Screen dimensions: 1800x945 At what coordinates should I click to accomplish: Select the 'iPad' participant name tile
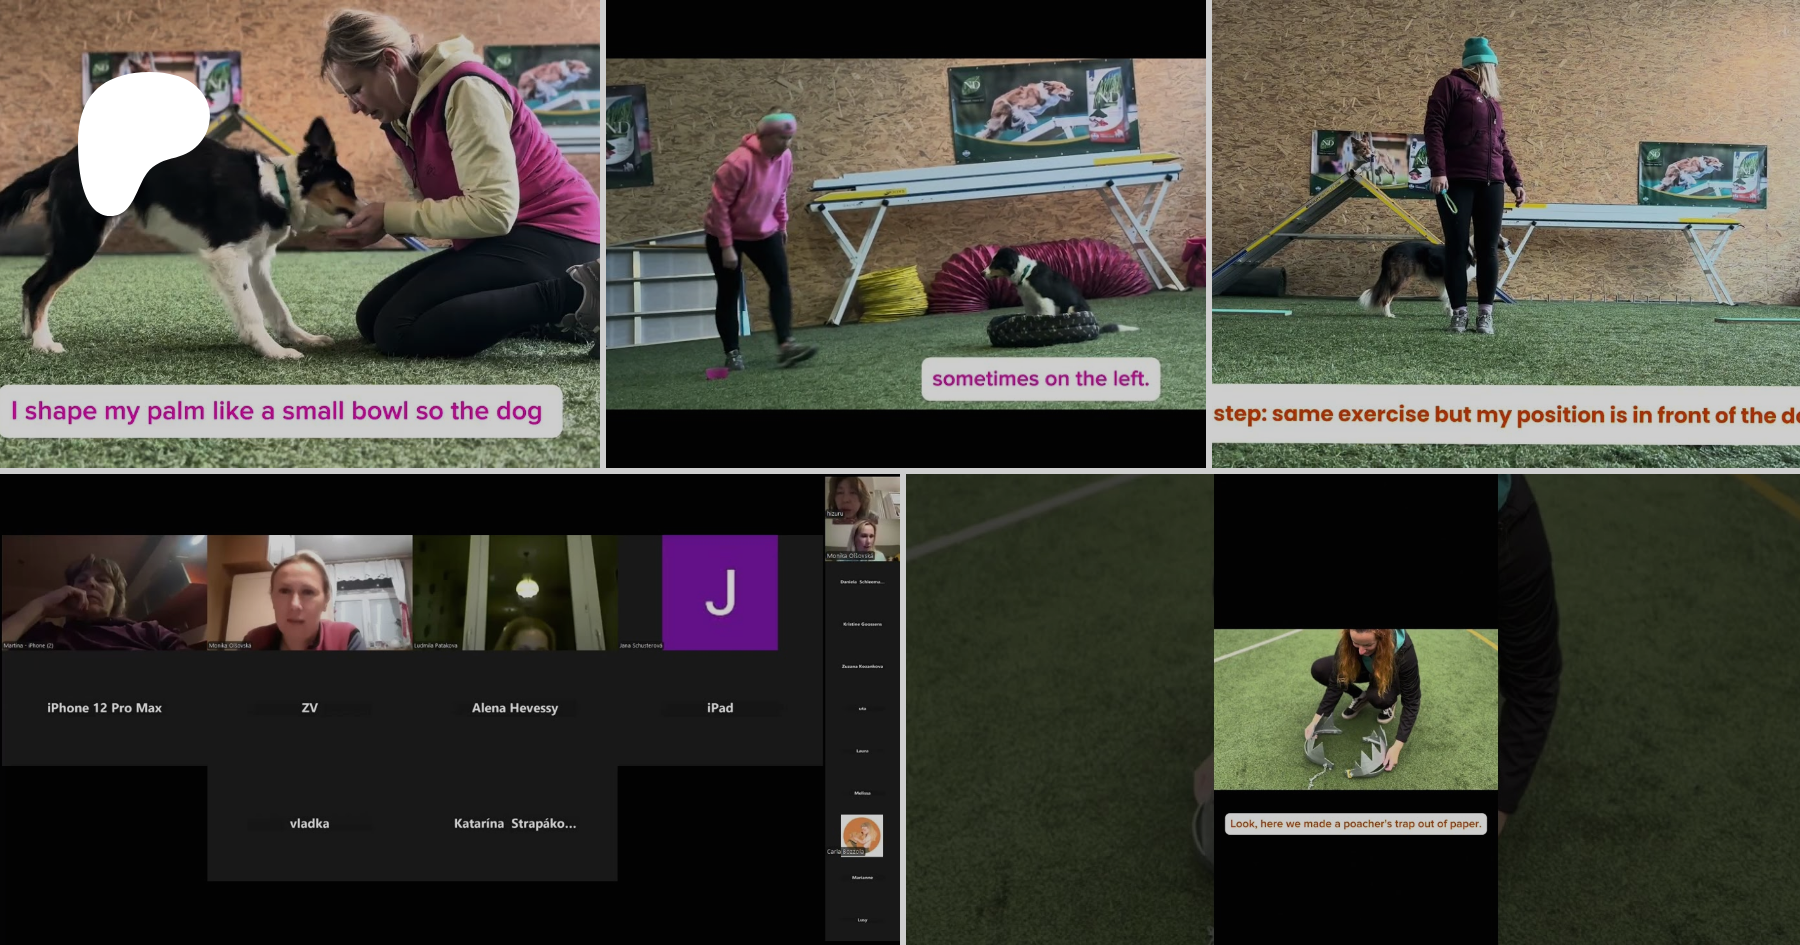pyautogui.click(x=720, y=708)
